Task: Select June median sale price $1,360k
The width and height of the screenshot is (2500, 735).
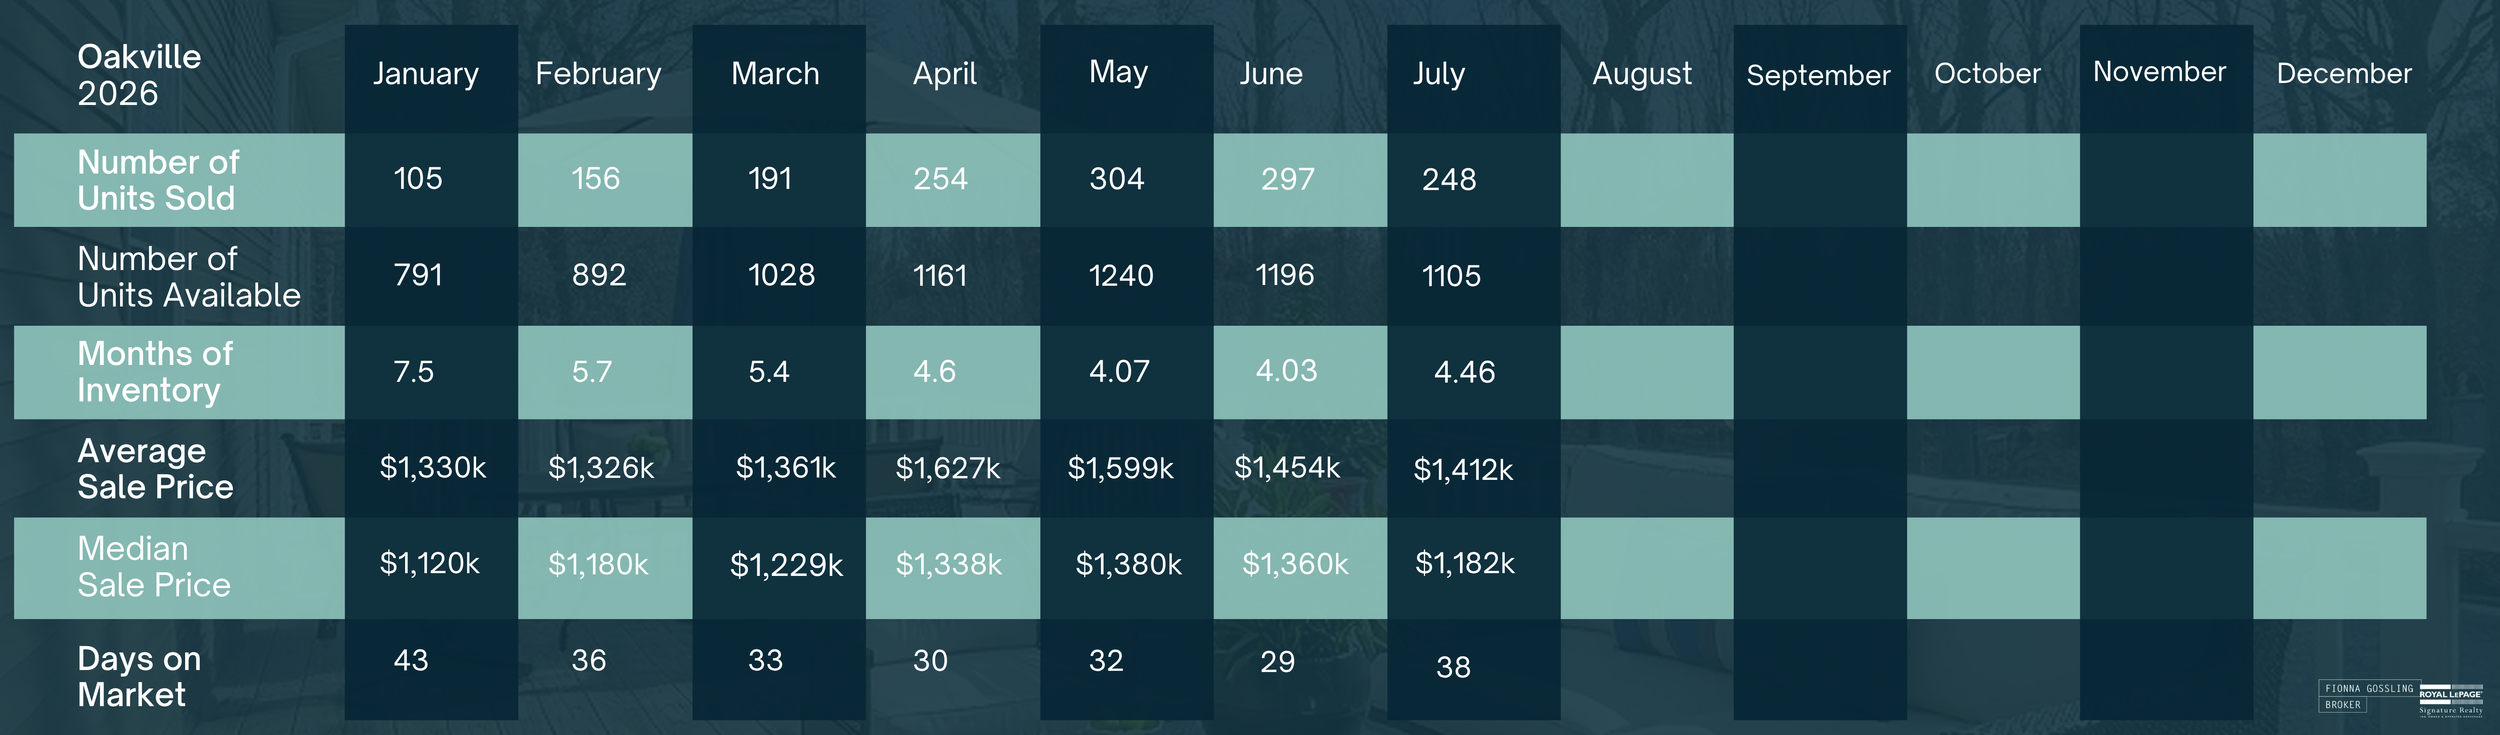Action: click(1295, 564)
